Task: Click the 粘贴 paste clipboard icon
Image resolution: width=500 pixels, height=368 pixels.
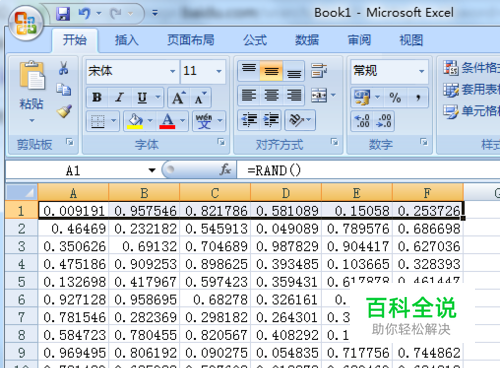Action: click(x=32, y=76)
